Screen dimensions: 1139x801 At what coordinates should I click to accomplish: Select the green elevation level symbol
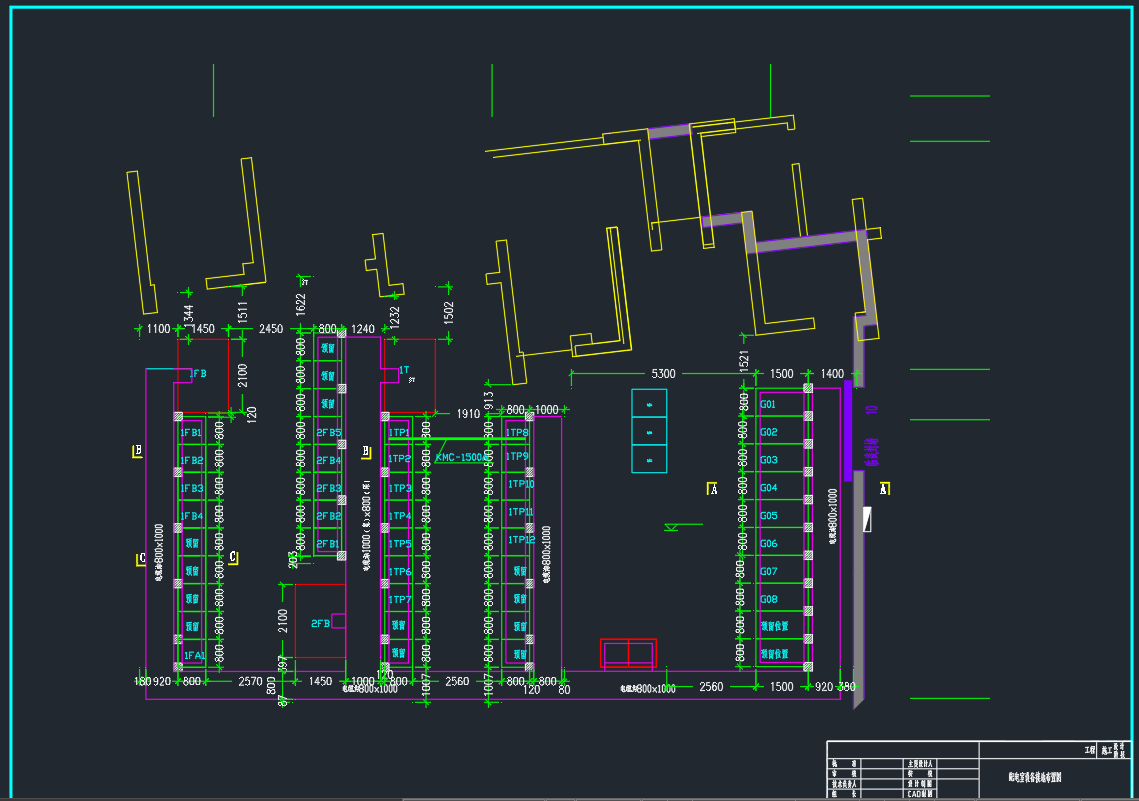(673, 526)
